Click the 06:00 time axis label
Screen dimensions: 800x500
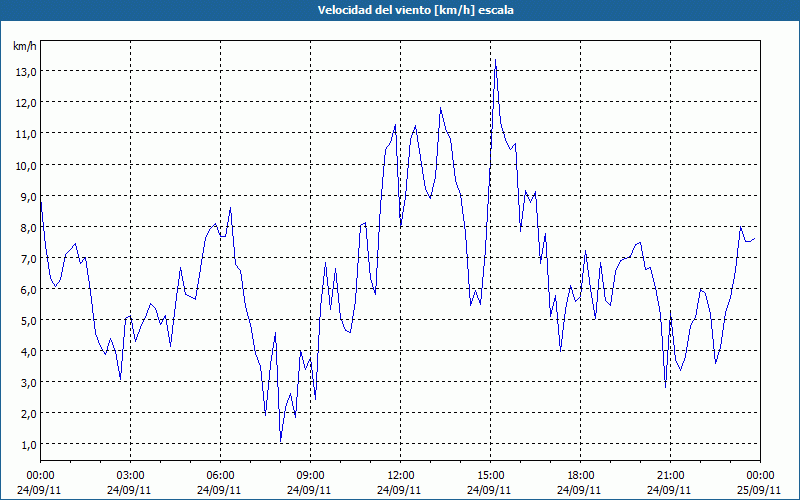(x=220, y=476)
